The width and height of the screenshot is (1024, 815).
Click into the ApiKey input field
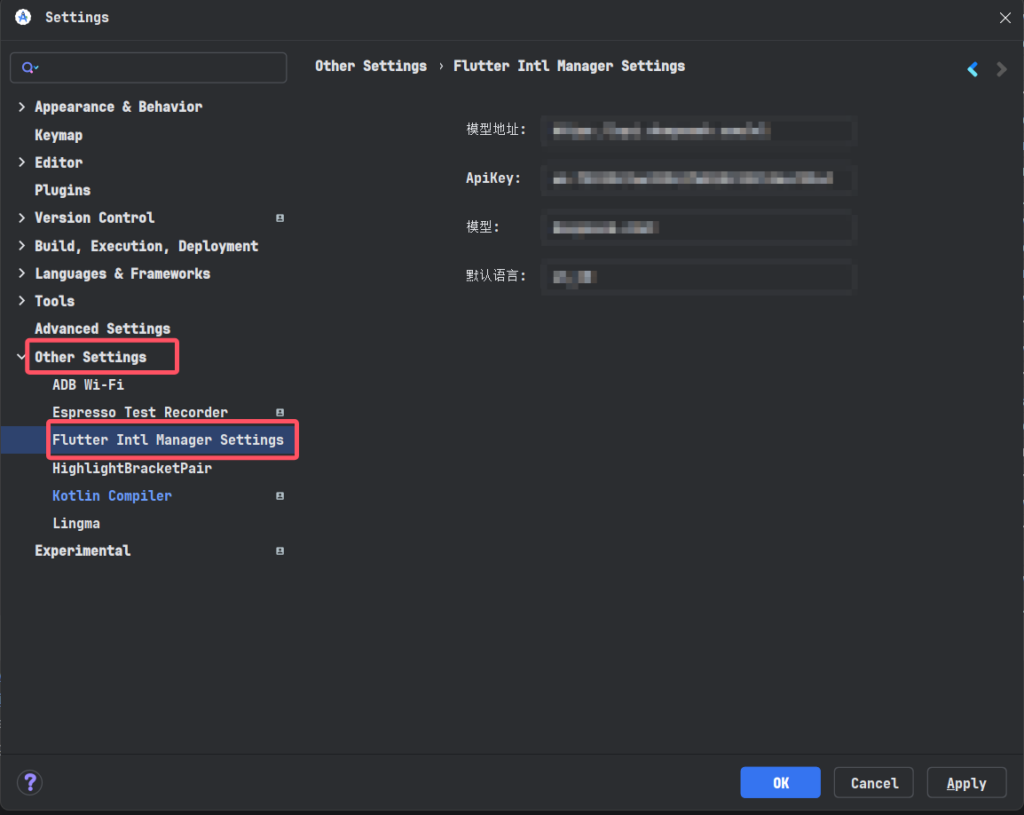point(697,179)
